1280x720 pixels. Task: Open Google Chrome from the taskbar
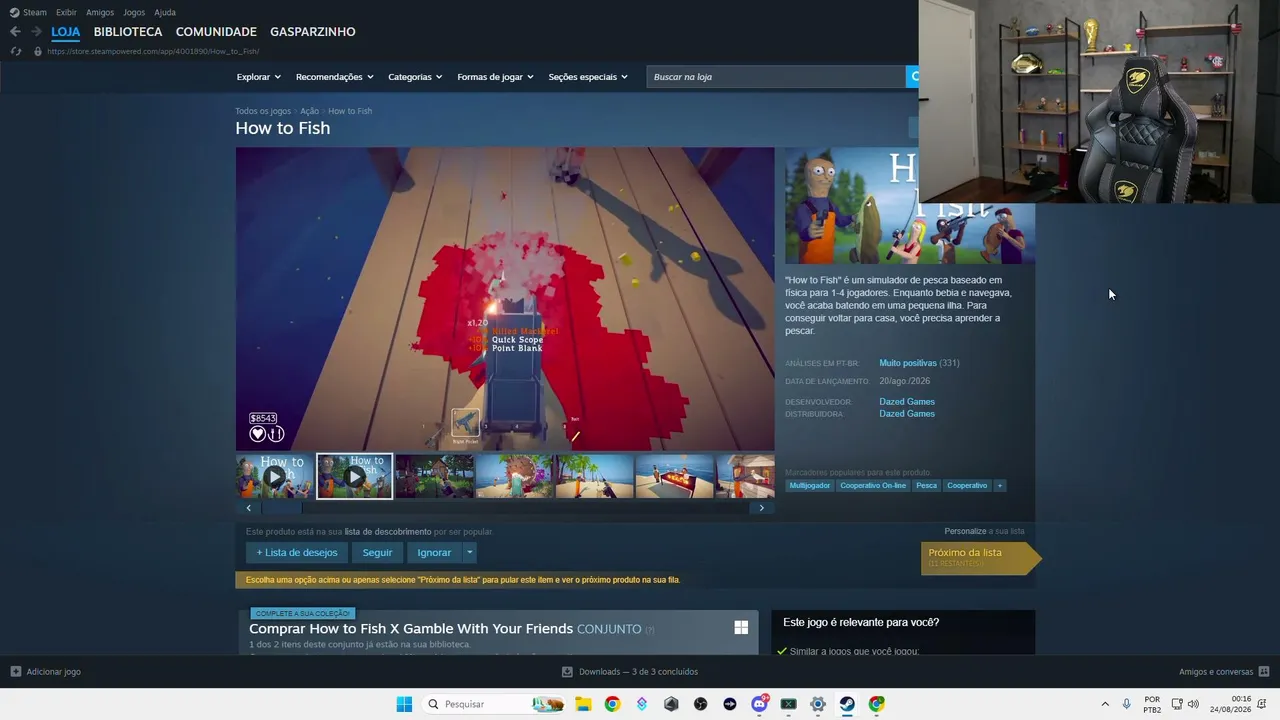[612, 704]
